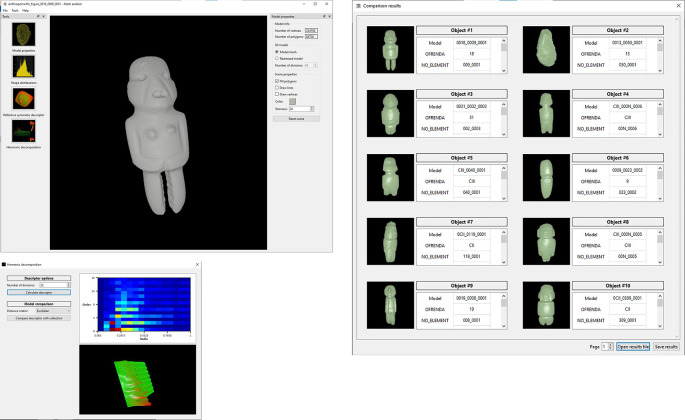Open the Distance metric dropdown
685x420 pixels.
(53, 311)
